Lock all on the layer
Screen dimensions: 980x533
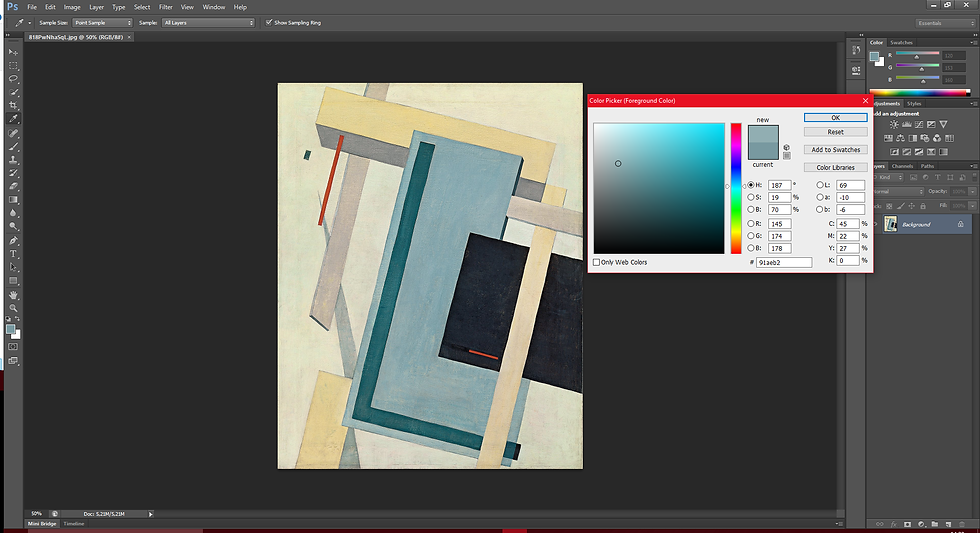923,206
